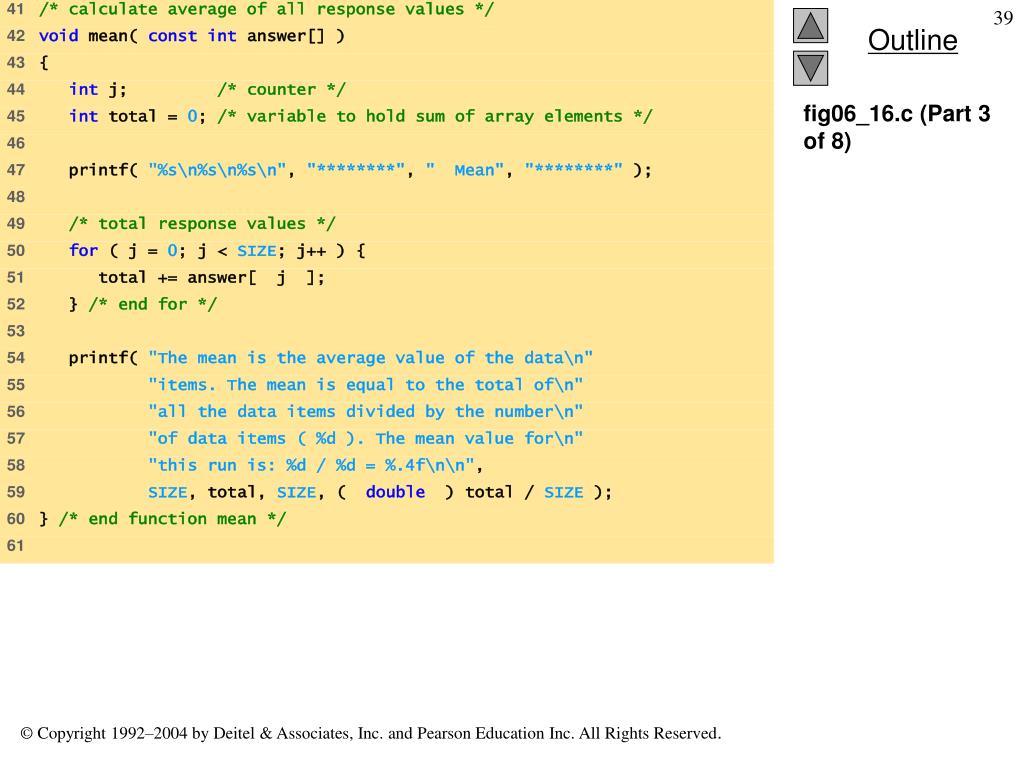Screen dimensions: 1024x768
Task: Click the 'for' keyword on line 50
Action: (x=84, y=251)
